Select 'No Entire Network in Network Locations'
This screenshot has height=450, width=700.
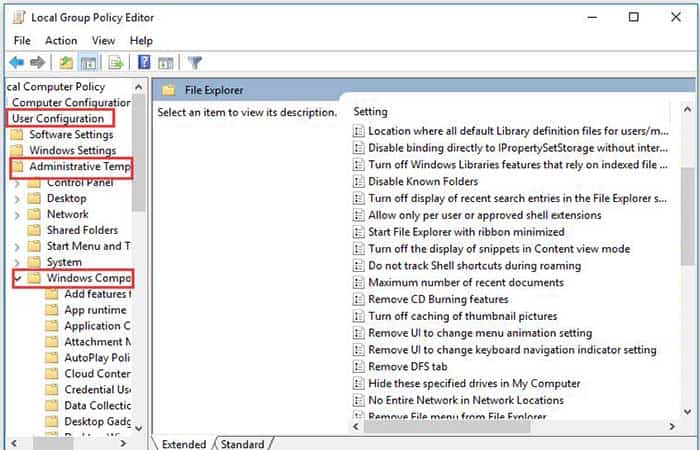(x=466, y=400)
